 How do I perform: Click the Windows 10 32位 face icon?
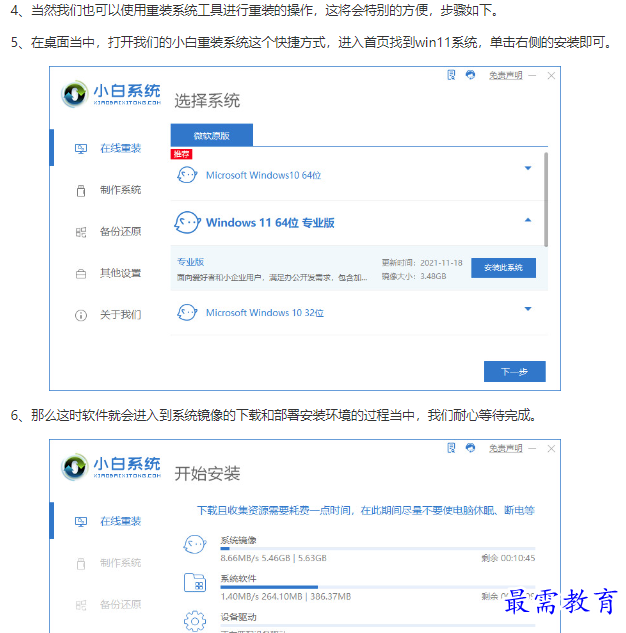[187, 312]
